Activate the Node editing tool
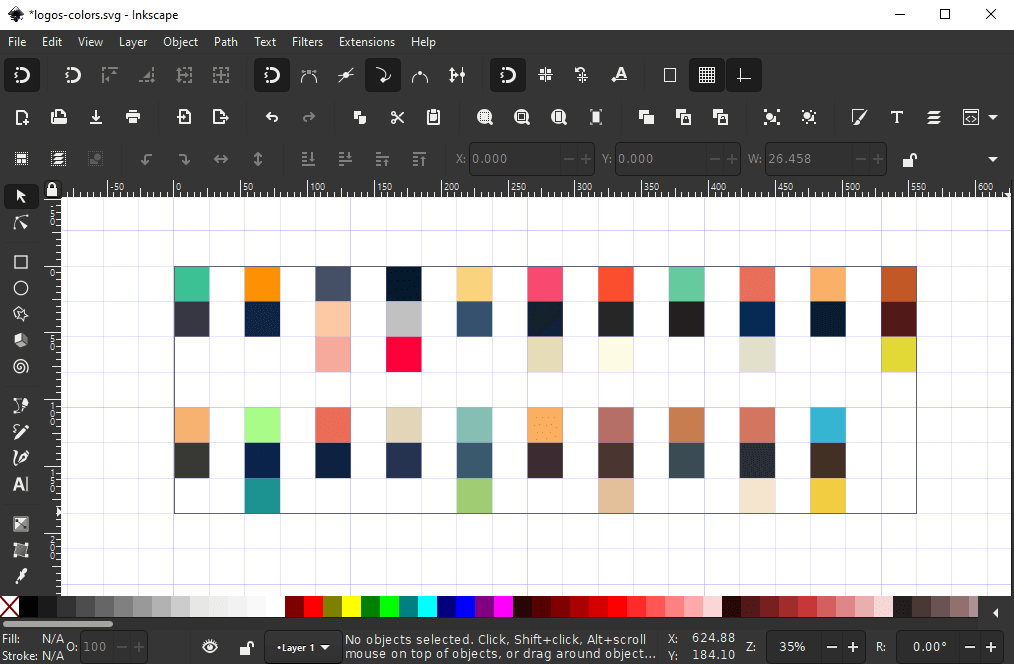Image resolution: width=1014 pixels, height=664 pixels. [21, 223]
